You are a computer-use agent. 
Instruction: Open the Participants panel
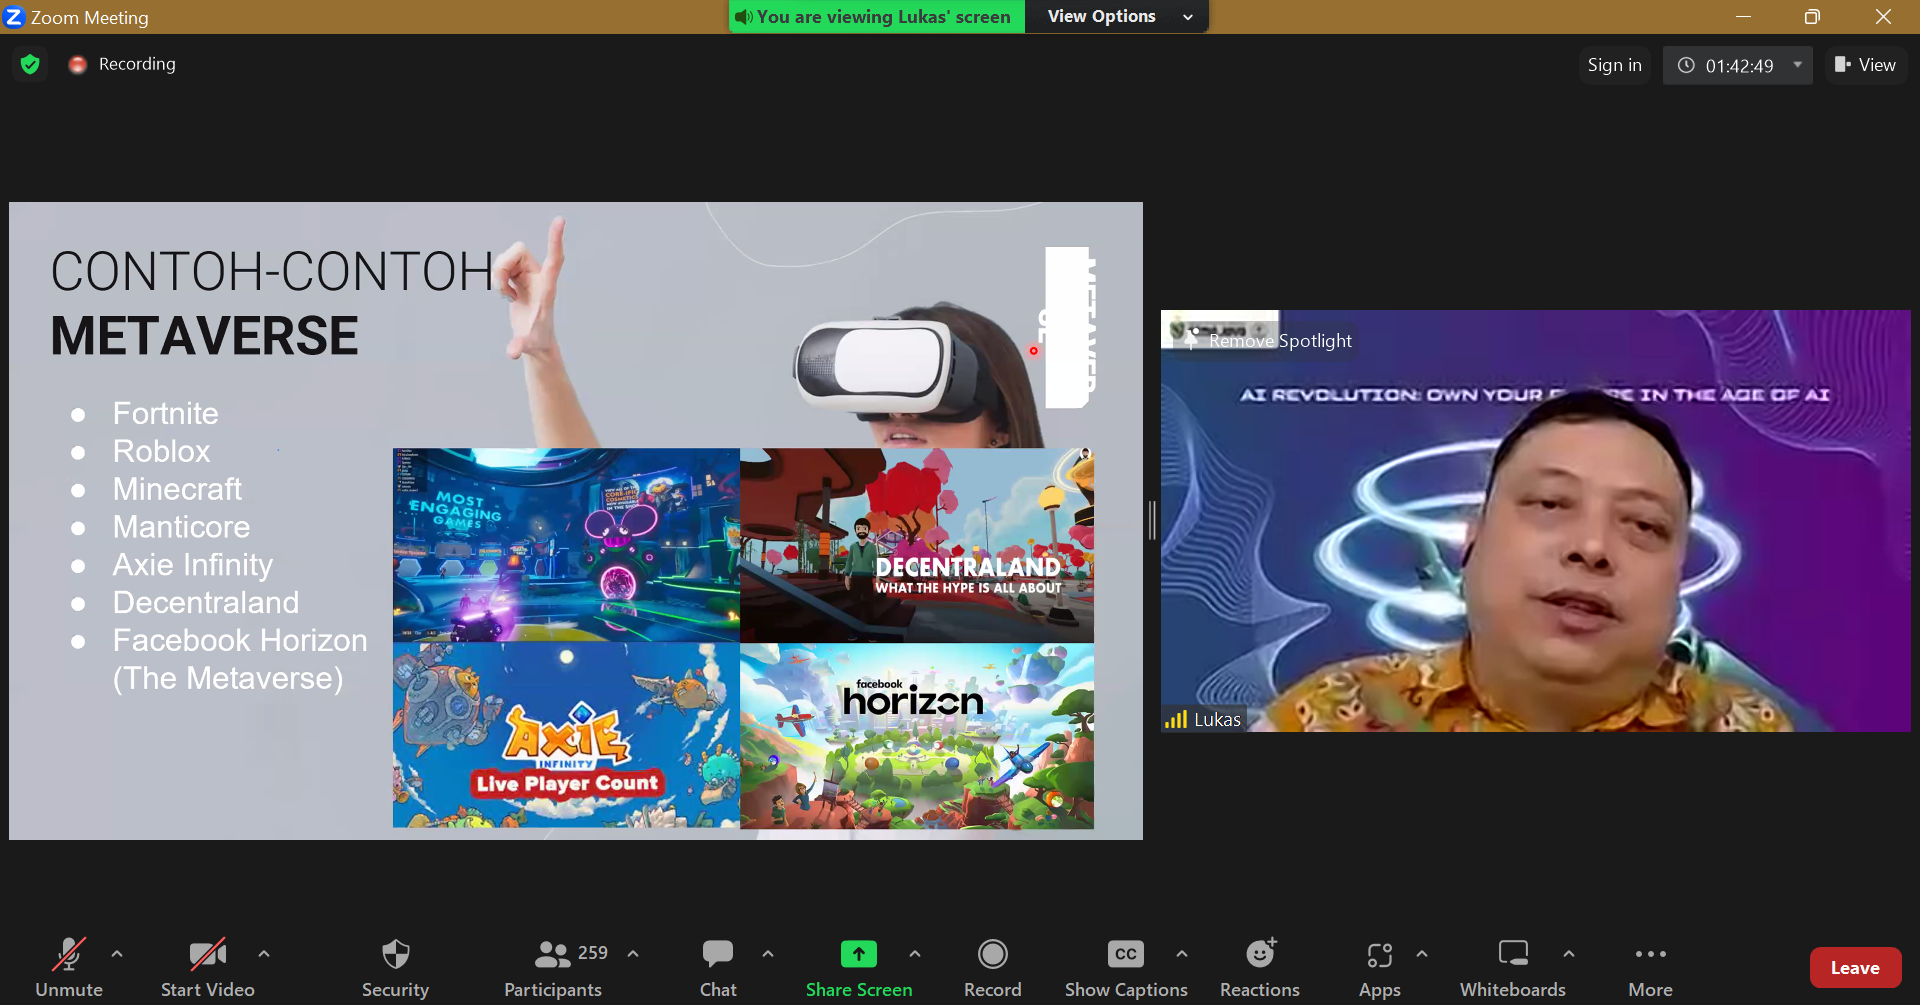tap(553, 966)
